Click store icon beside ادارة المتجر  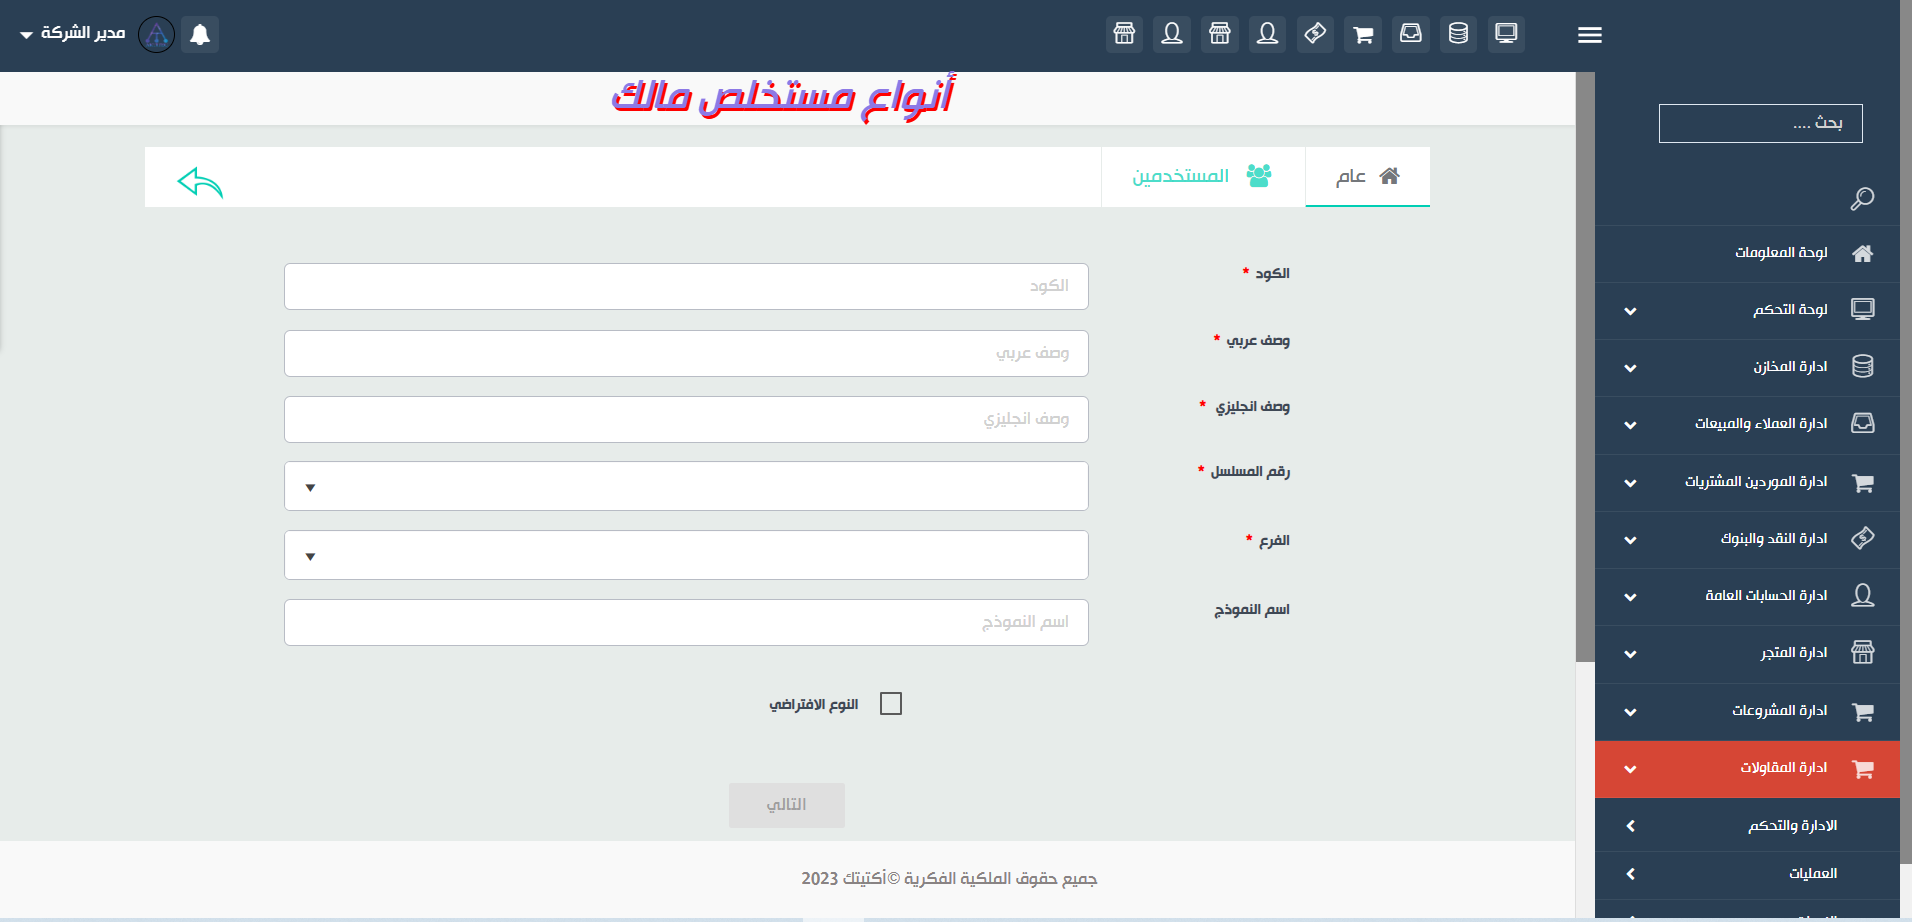(x=1862, y=653)
